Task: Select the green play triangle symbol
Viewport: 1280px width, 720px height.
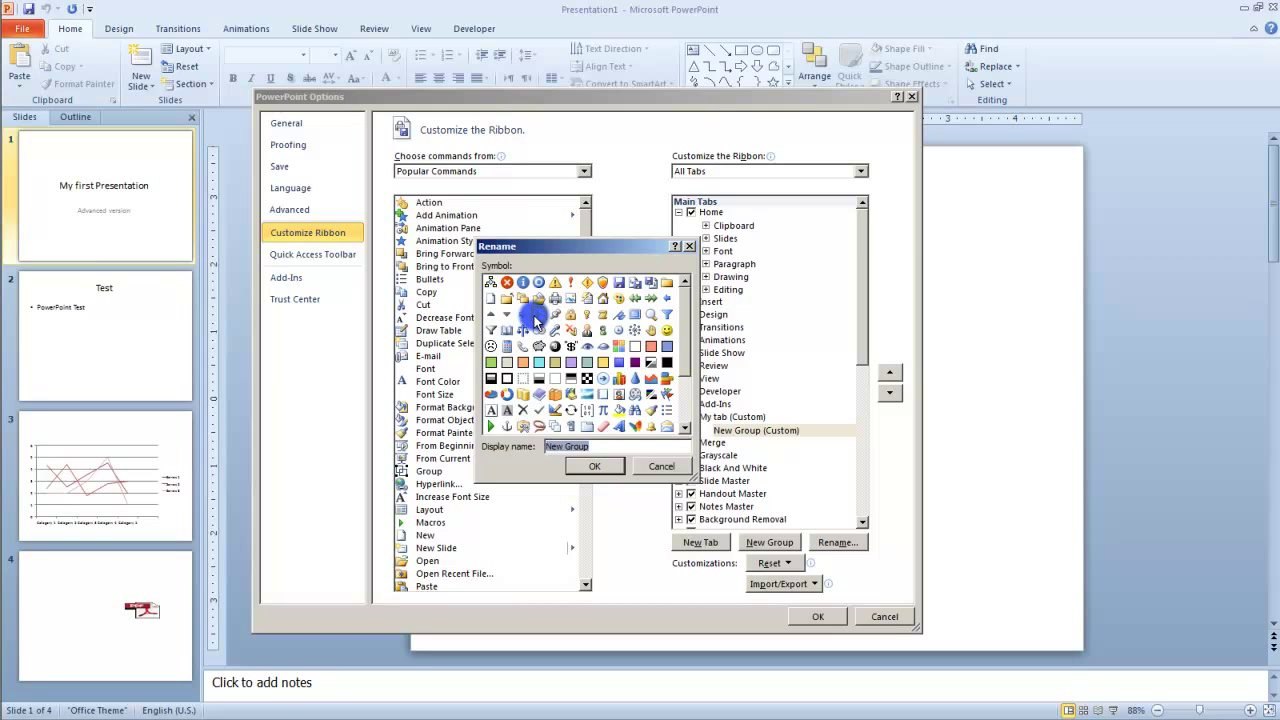Action: (491, 426)
